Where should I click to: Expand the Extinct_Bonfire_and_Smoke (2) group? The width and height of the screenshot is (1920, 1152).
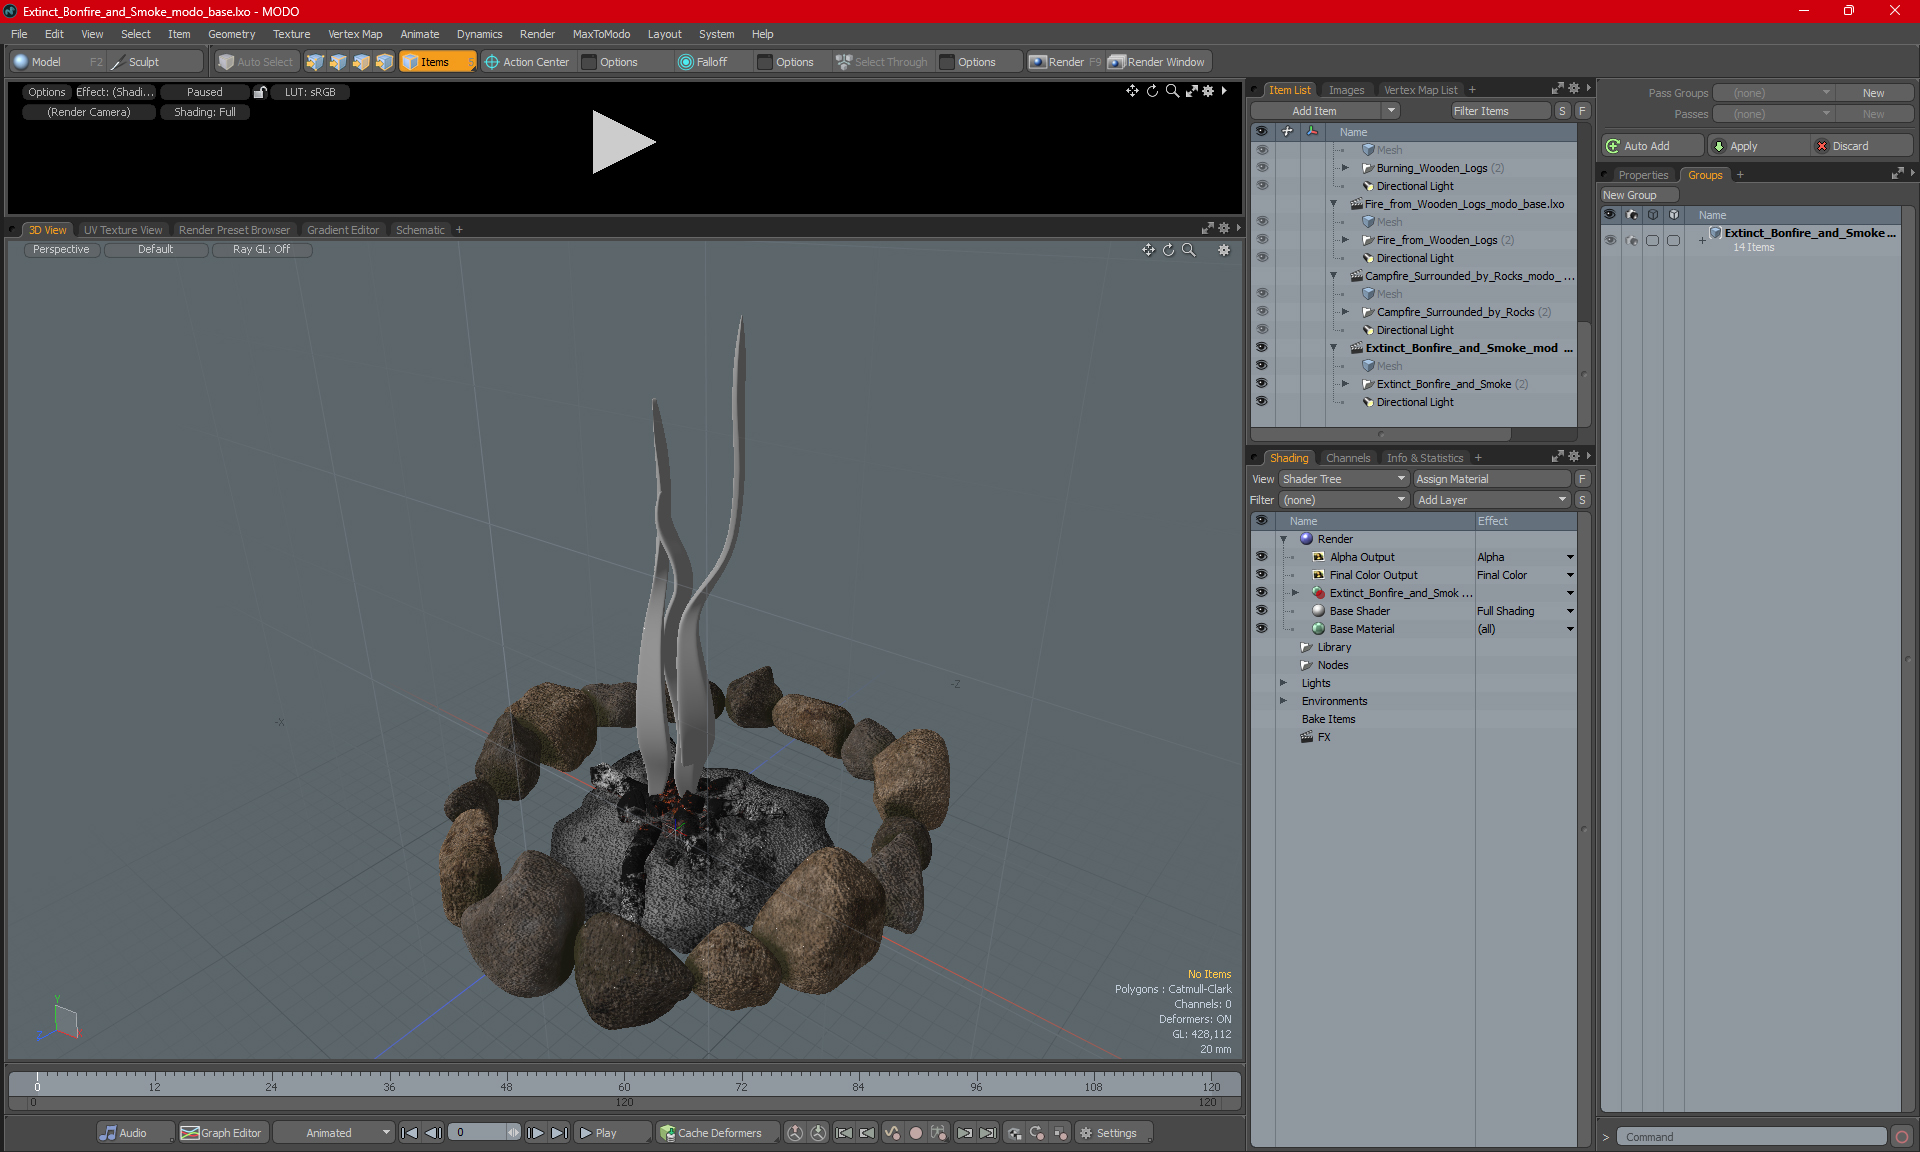tap(1345, 384)
